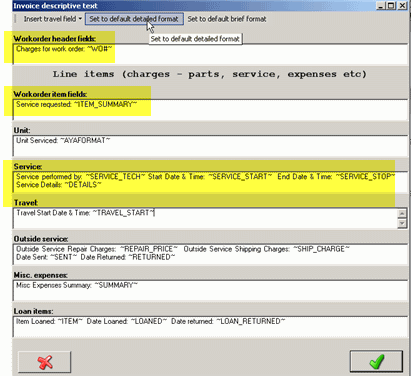The height and width of the screenshot is (376, 411).
Task: Click the ~SERVICE_STOP~ token text
Action: (365, 176)
